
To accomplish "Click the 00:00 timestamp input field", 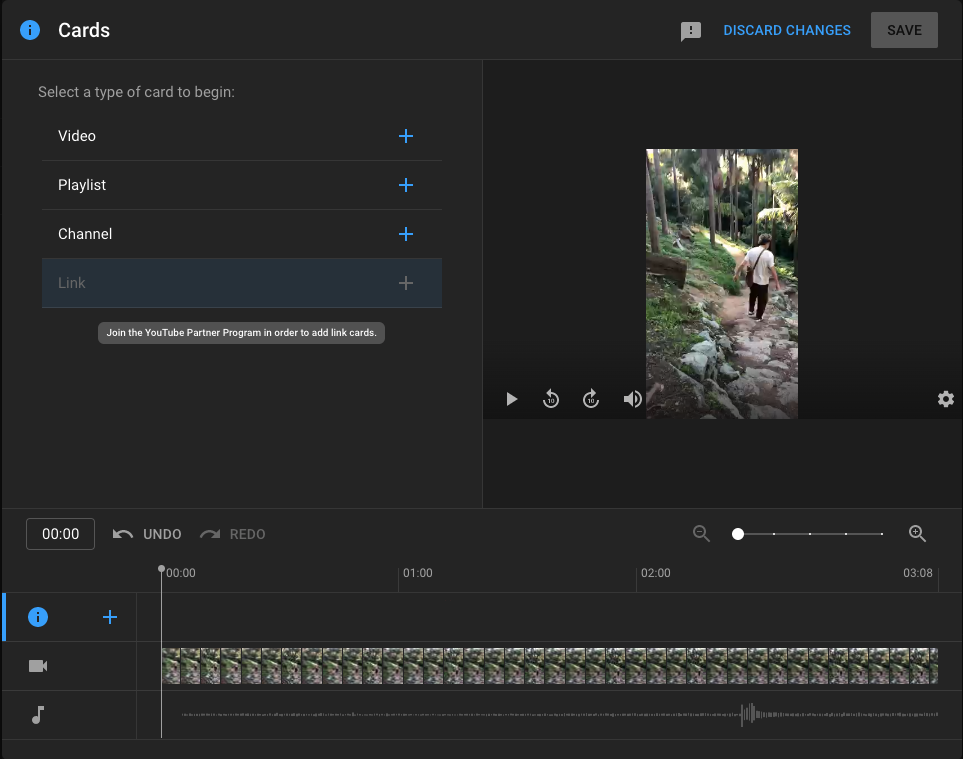I will [x=60, y=534].
